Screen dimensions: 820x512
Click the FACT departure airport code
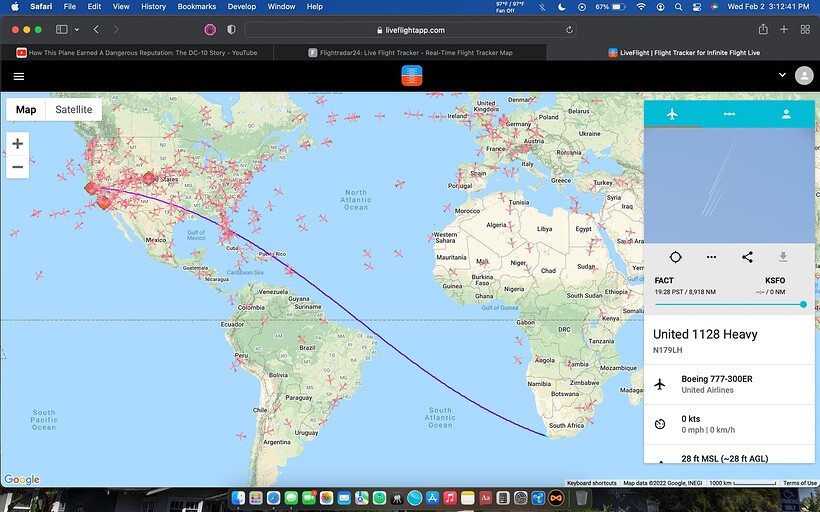click(x=664, y=280)
